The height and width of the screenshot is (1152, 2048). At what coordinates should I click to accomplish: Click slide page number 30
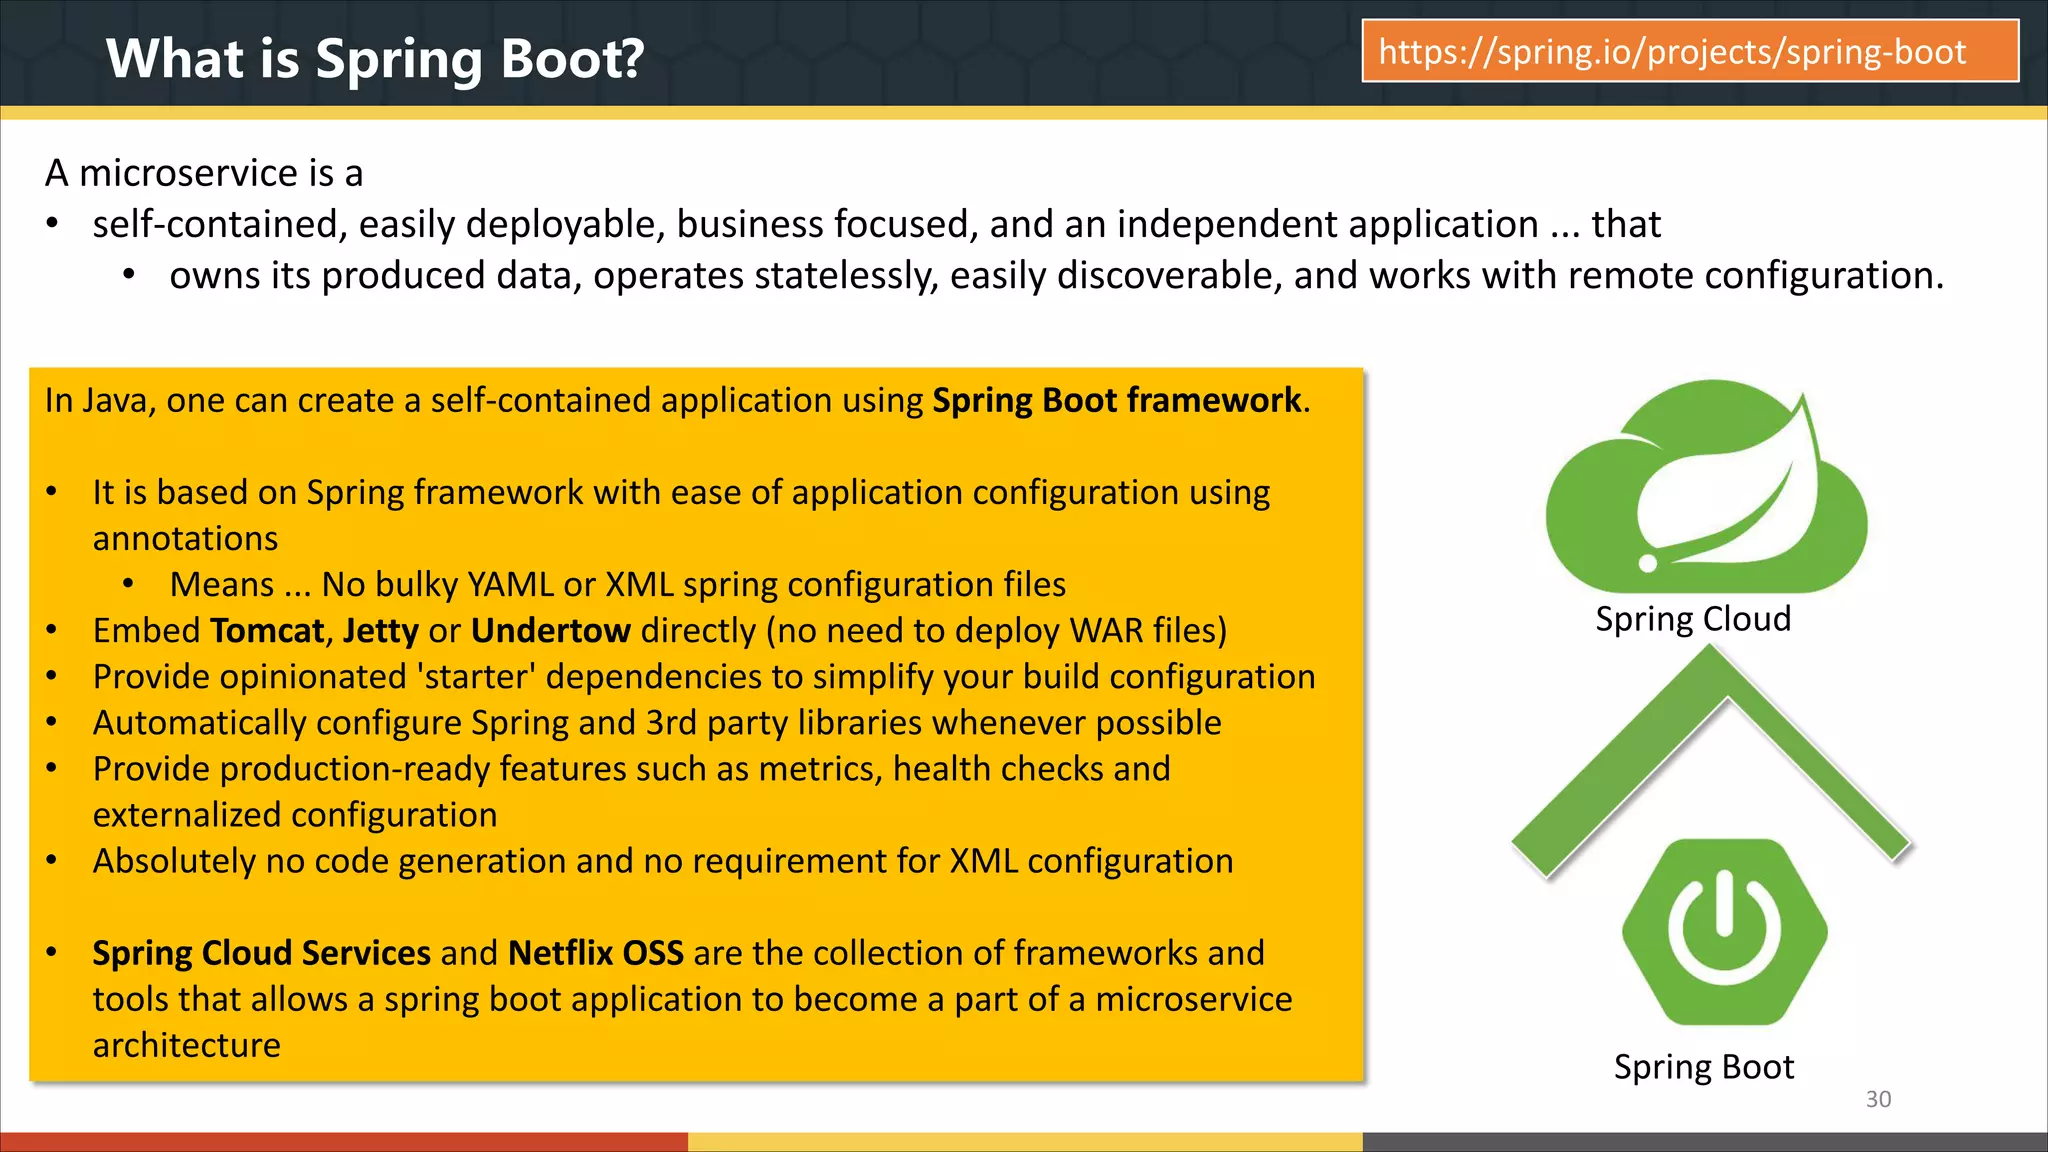(x=1878, y=1099)
